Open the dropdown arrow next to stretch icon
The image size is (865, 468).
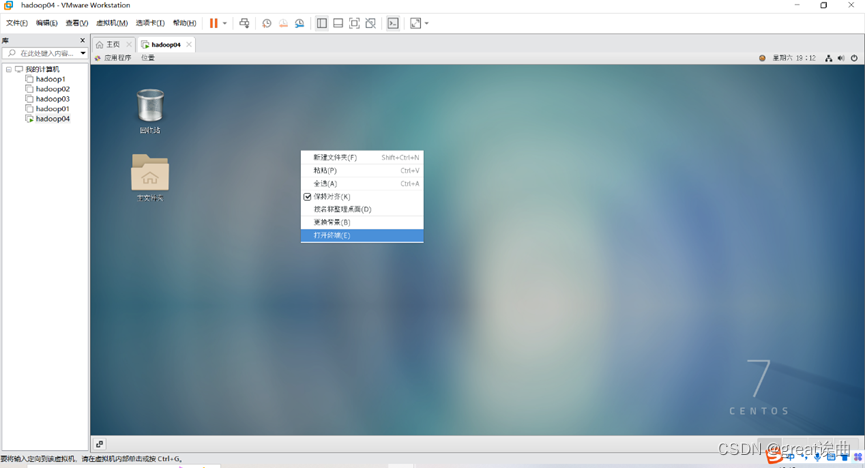pyautogui.click(x=426, y=23)
